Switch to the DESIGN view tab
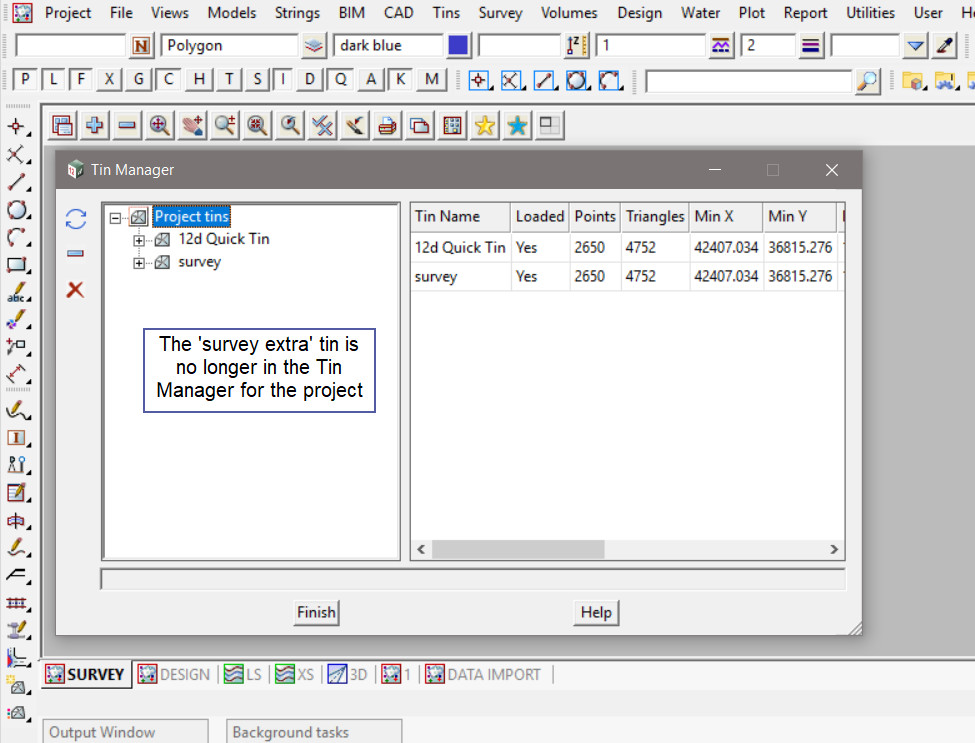The width and height of the screenshot is (975, 743). pos(174,675)
